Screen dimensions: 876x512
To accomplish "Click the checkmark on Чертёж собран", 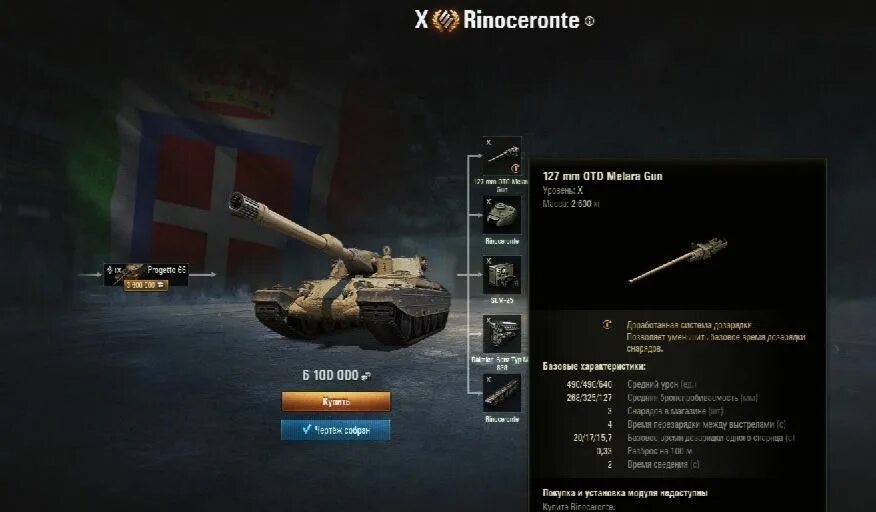I will click(x=306, y=429).
